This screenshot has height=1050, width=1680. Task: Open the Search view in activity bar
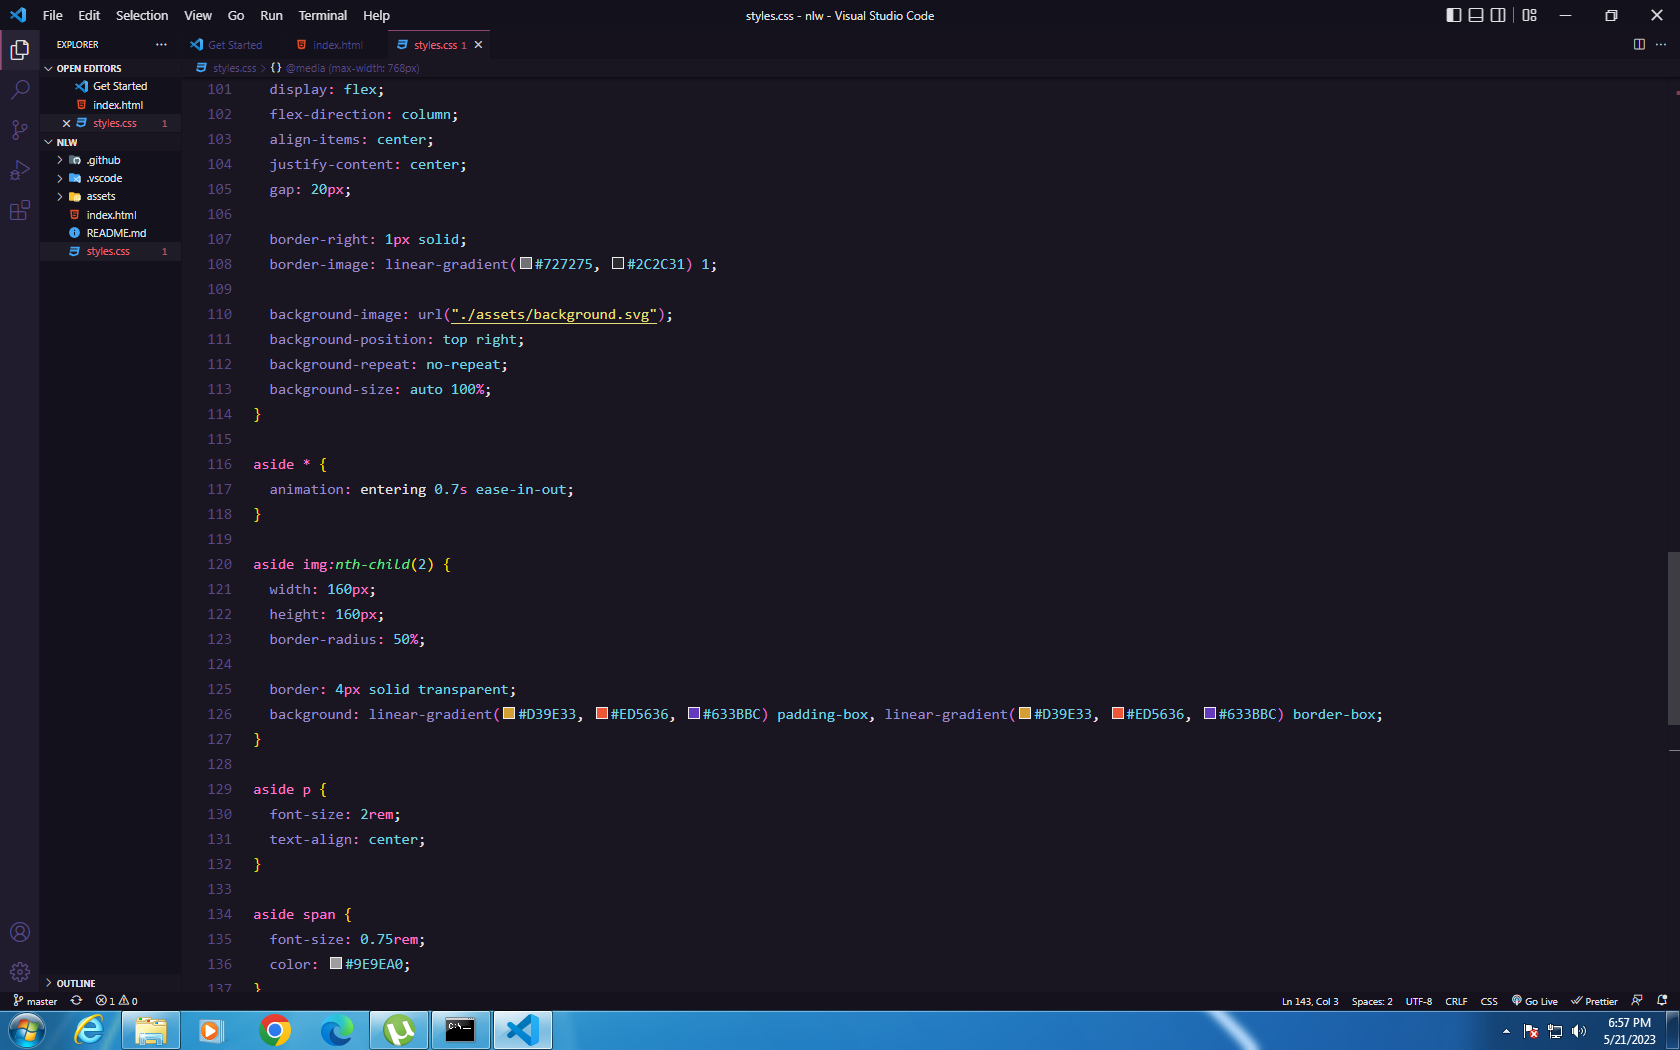(x=19, y=90)
